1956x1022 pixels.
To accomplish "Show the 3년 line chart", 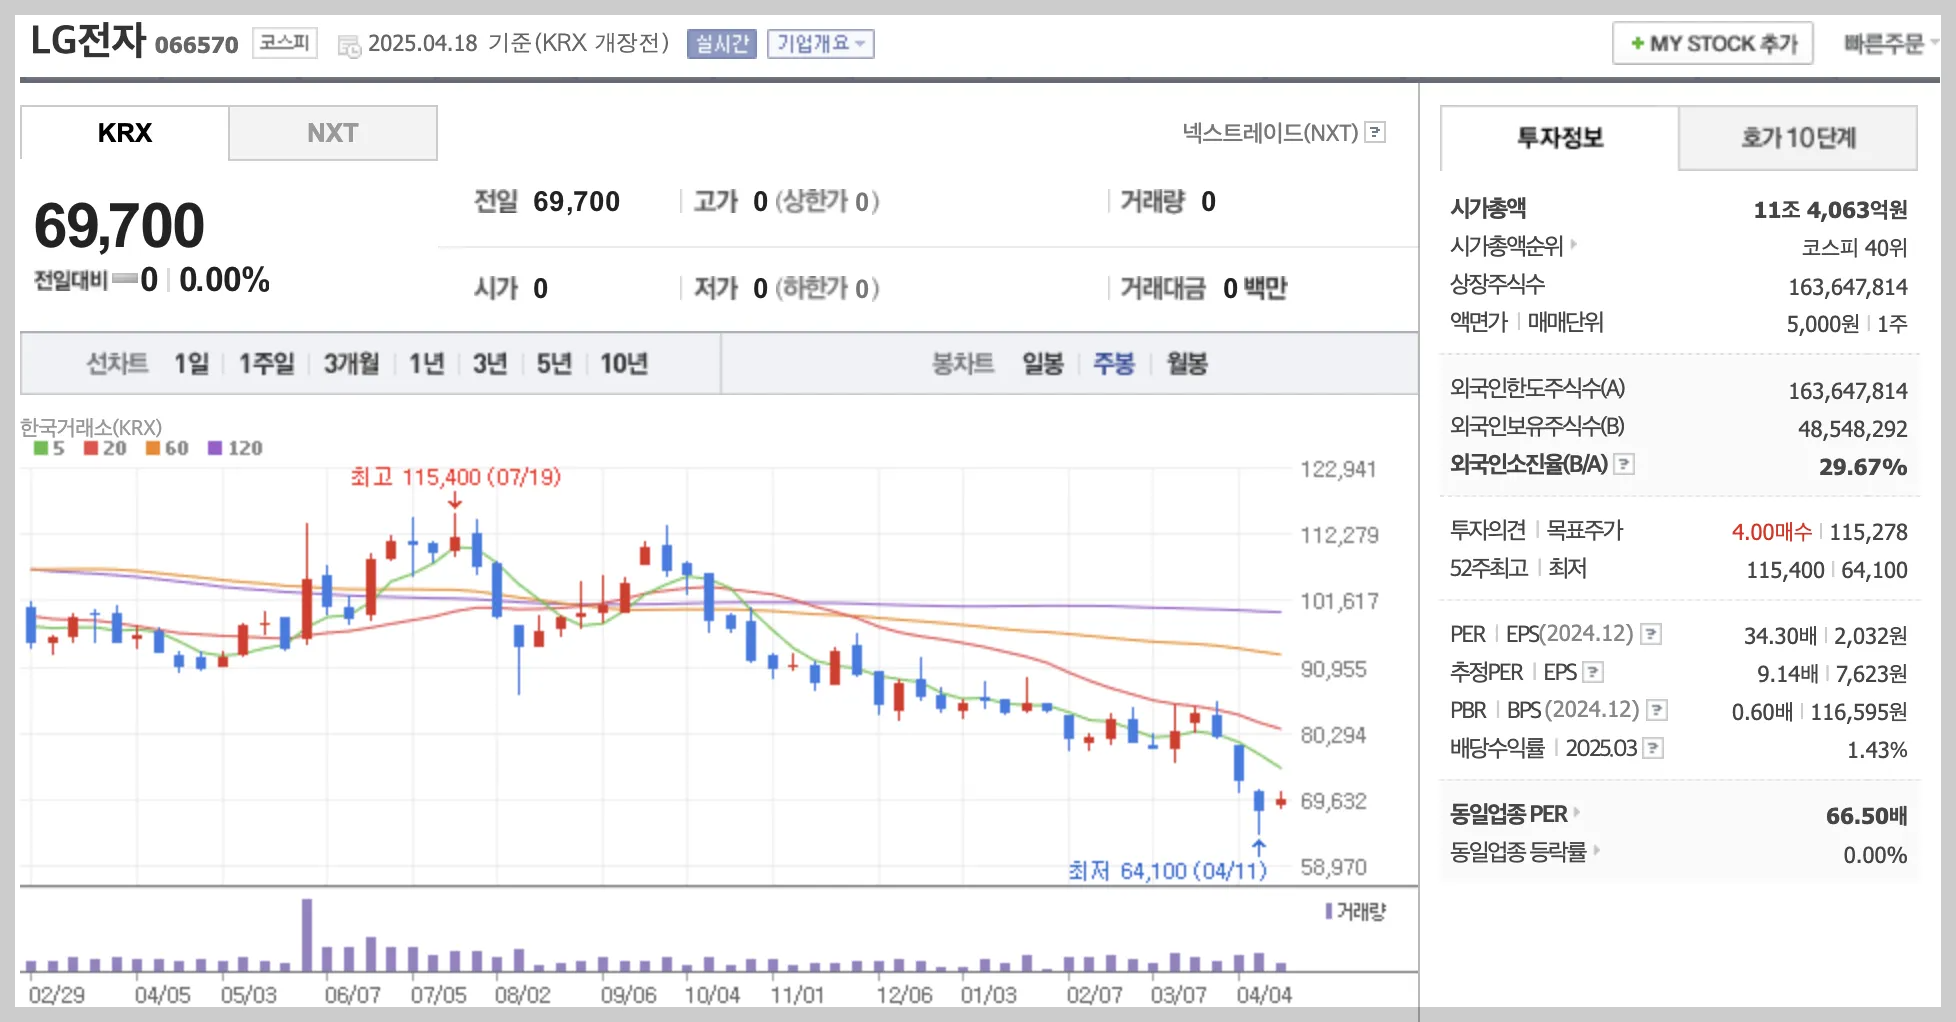I will click(x=490, y=363).
